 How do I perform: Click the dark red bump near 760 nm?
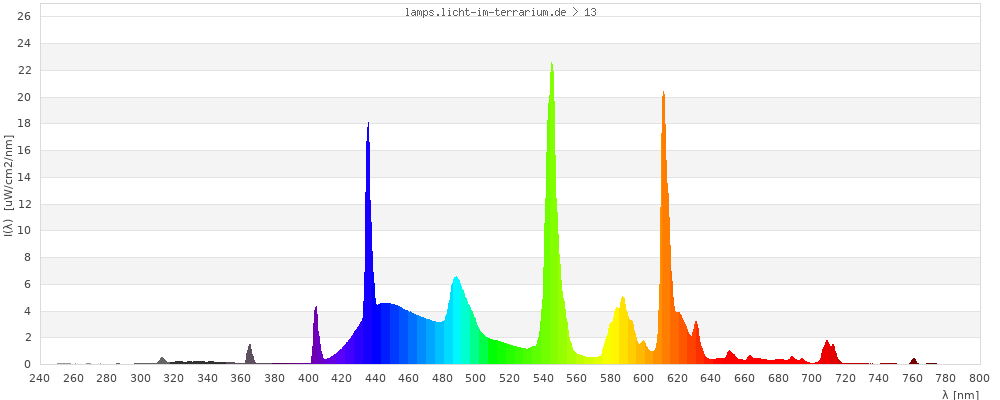tap(913, 361)
